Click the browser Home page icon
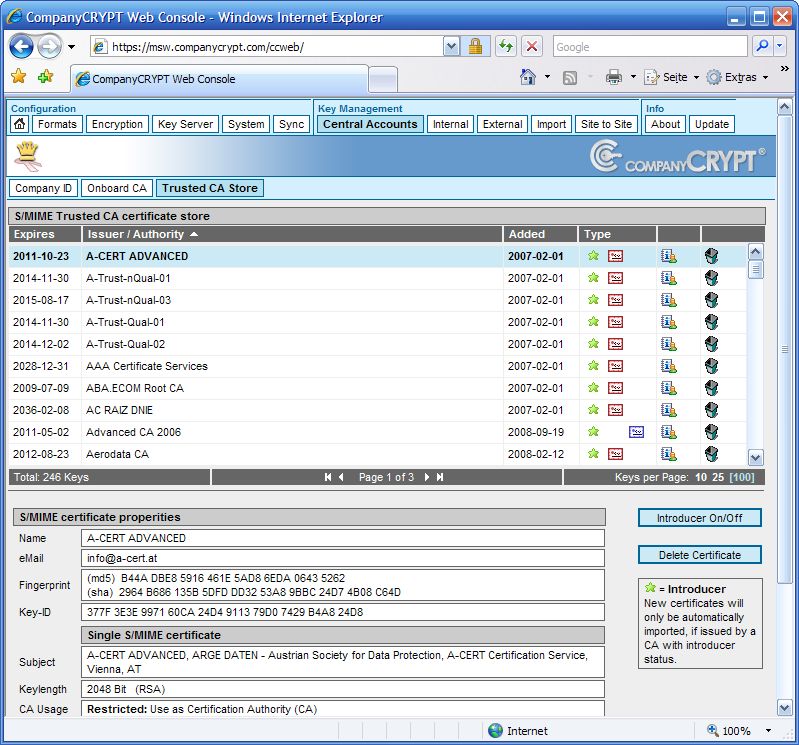Screen dimensions: 799x745 pos(528,77)
